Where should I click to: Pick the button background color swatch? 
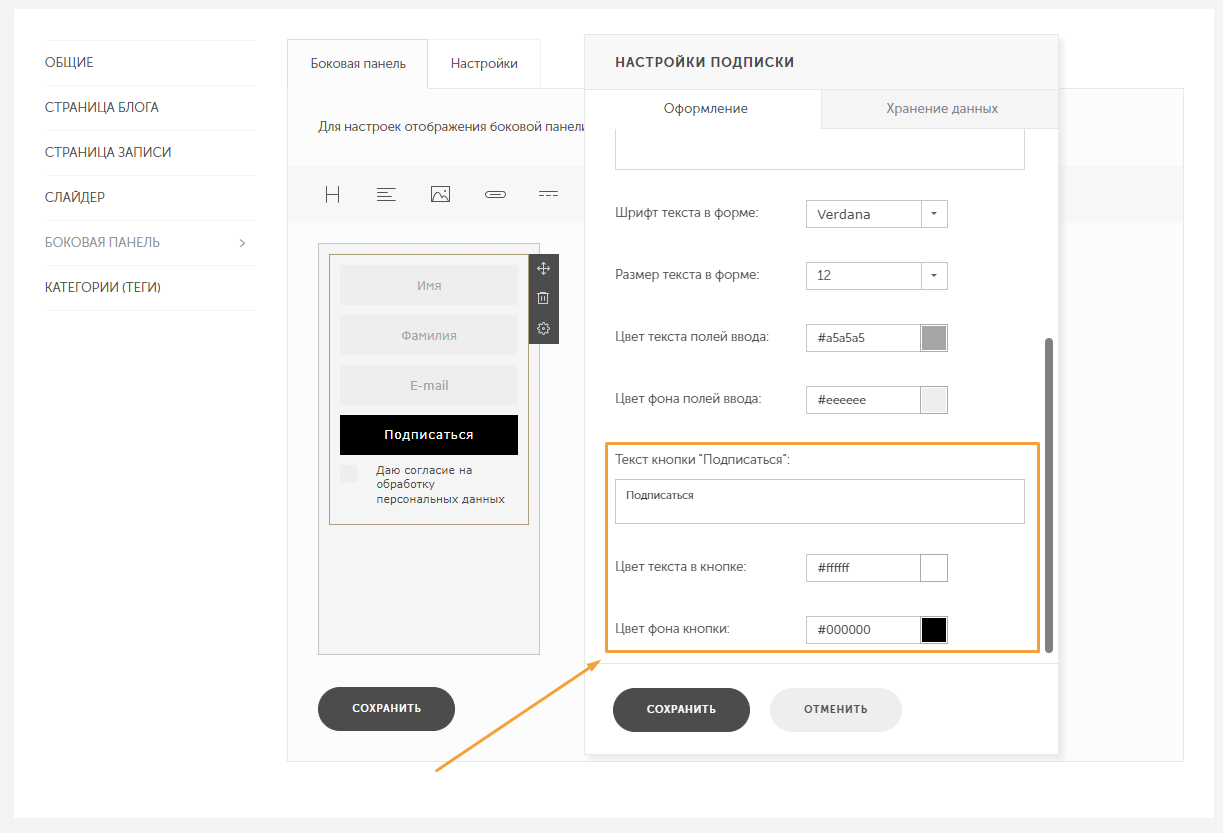point(933,629)
